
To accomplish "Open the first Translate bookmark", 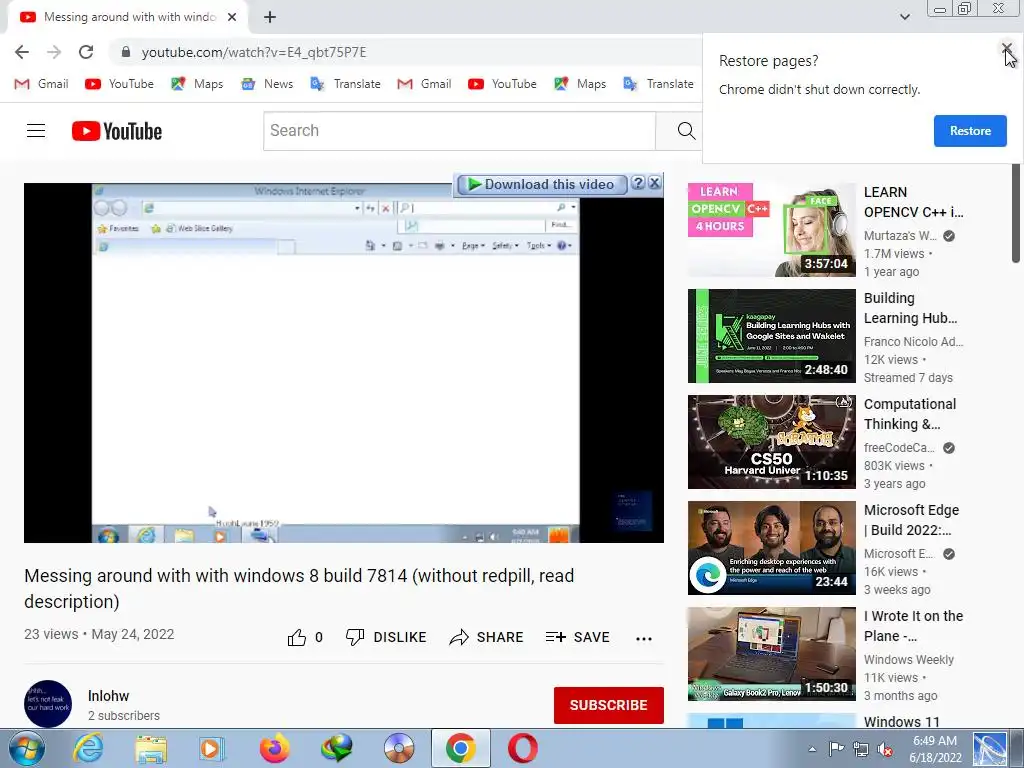I will click(345, 84).
